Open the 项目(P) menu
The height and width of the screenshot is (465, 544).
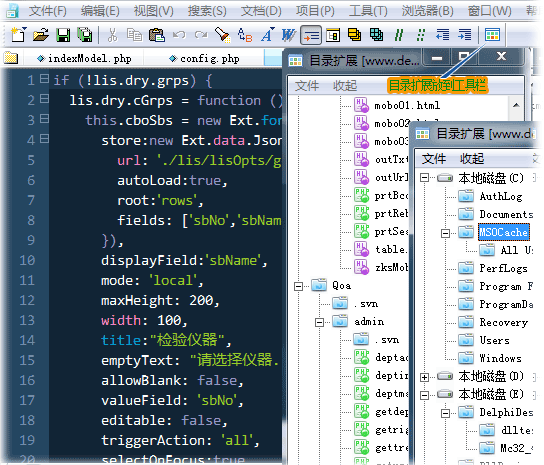[315, 11]
